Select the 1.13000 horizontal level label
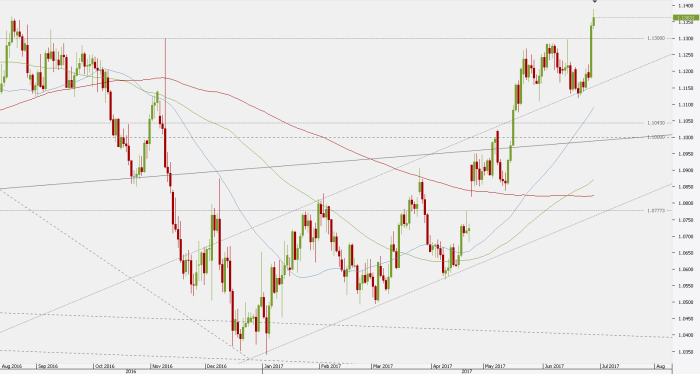This screenshot has height=374, width=700. click(656, 38)
